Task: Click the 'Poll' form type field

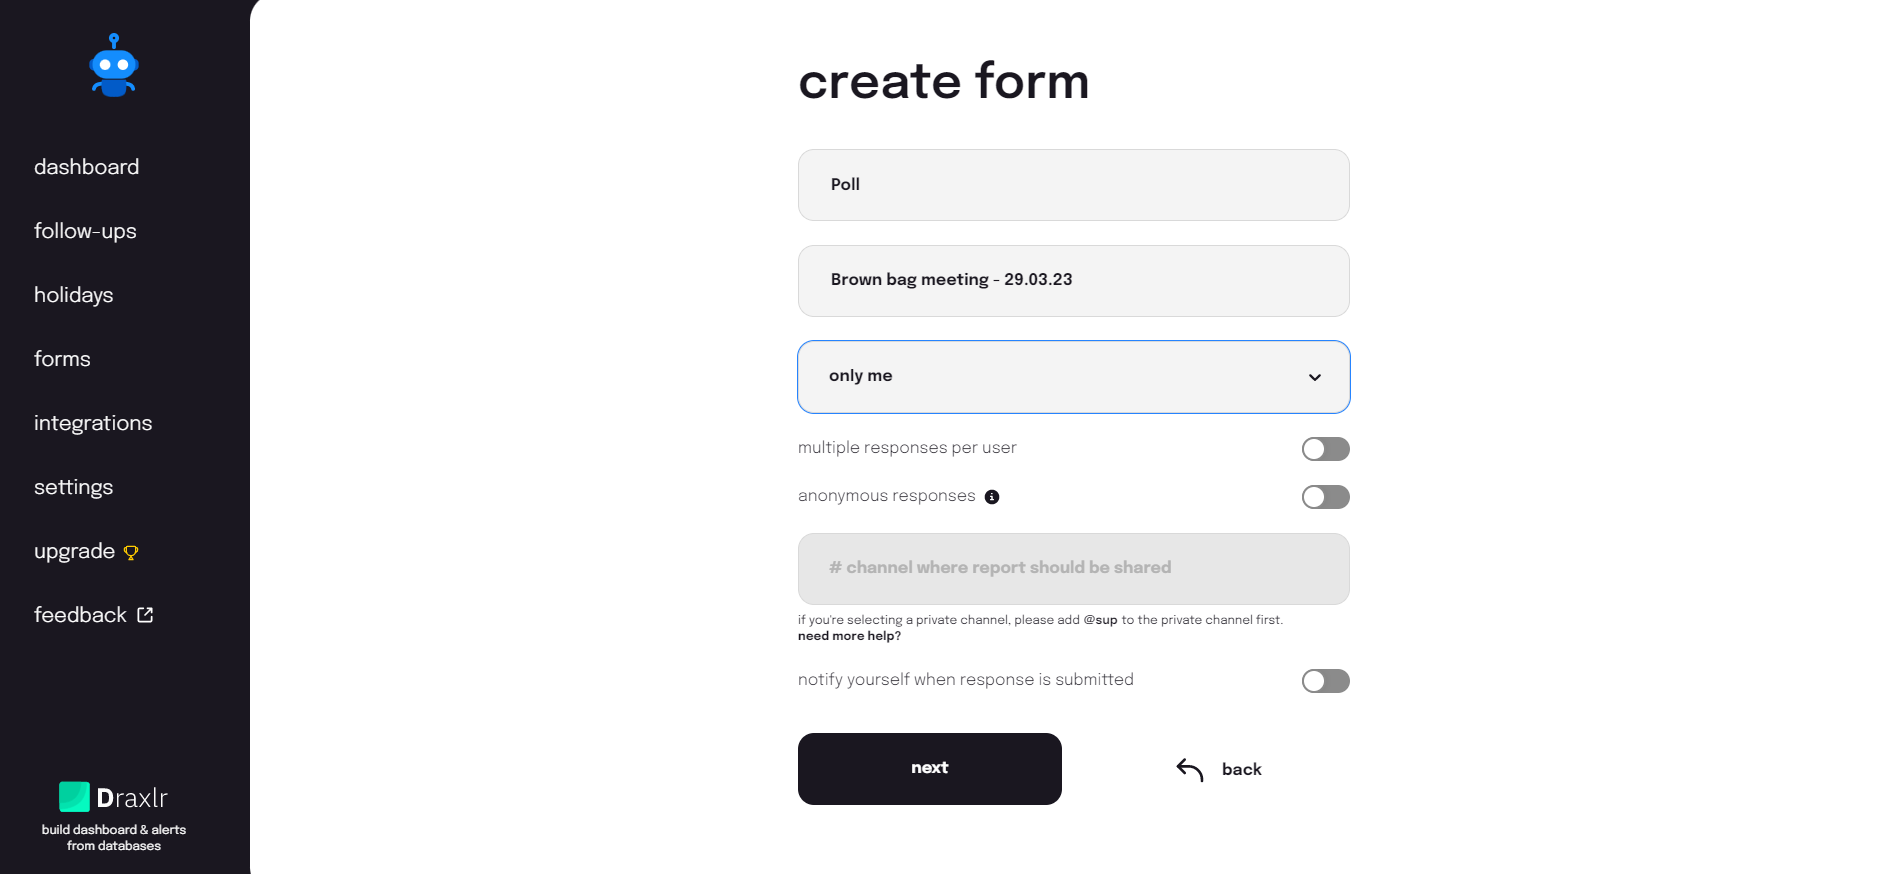Action: click(x=1073, y=185)
